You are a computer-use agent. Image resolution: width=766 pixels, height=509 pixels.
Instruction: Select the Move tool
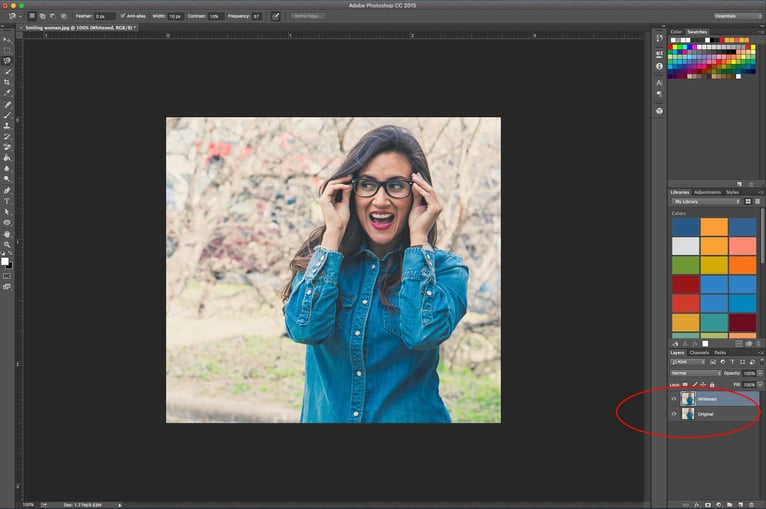[7, 40]
